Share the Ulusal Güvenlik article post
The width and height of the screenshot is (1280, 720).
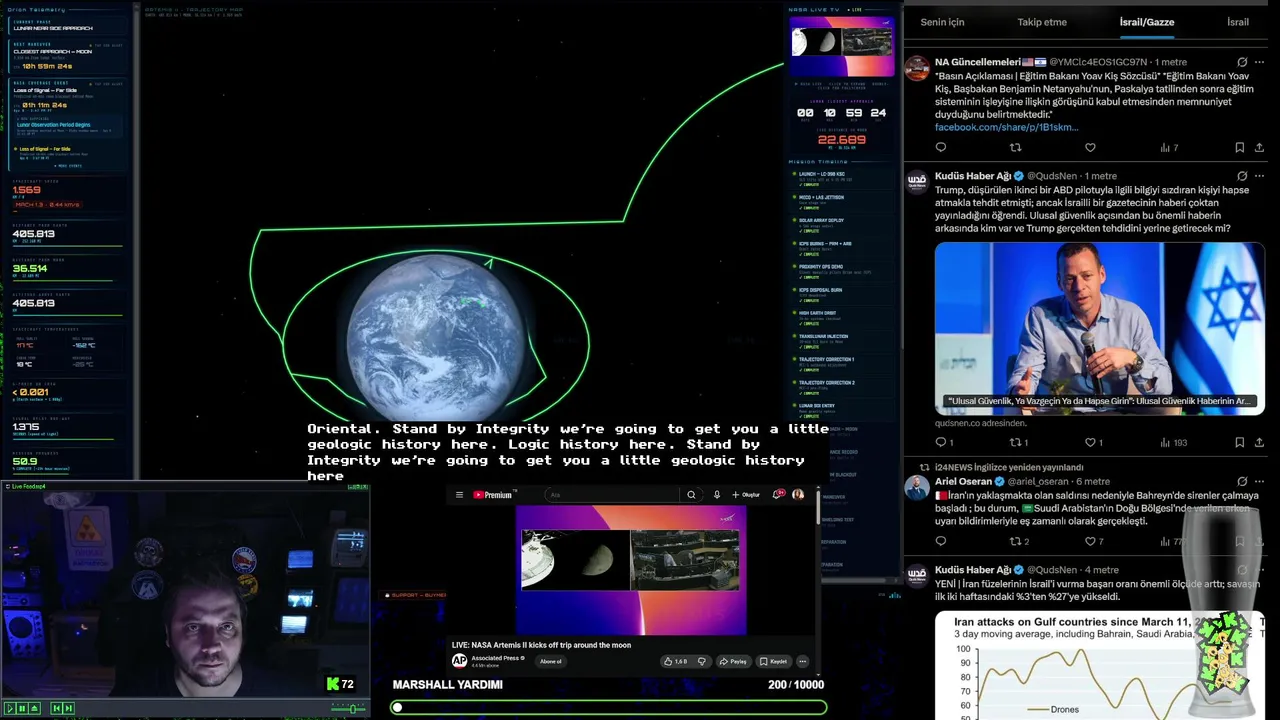(1259, 442)
